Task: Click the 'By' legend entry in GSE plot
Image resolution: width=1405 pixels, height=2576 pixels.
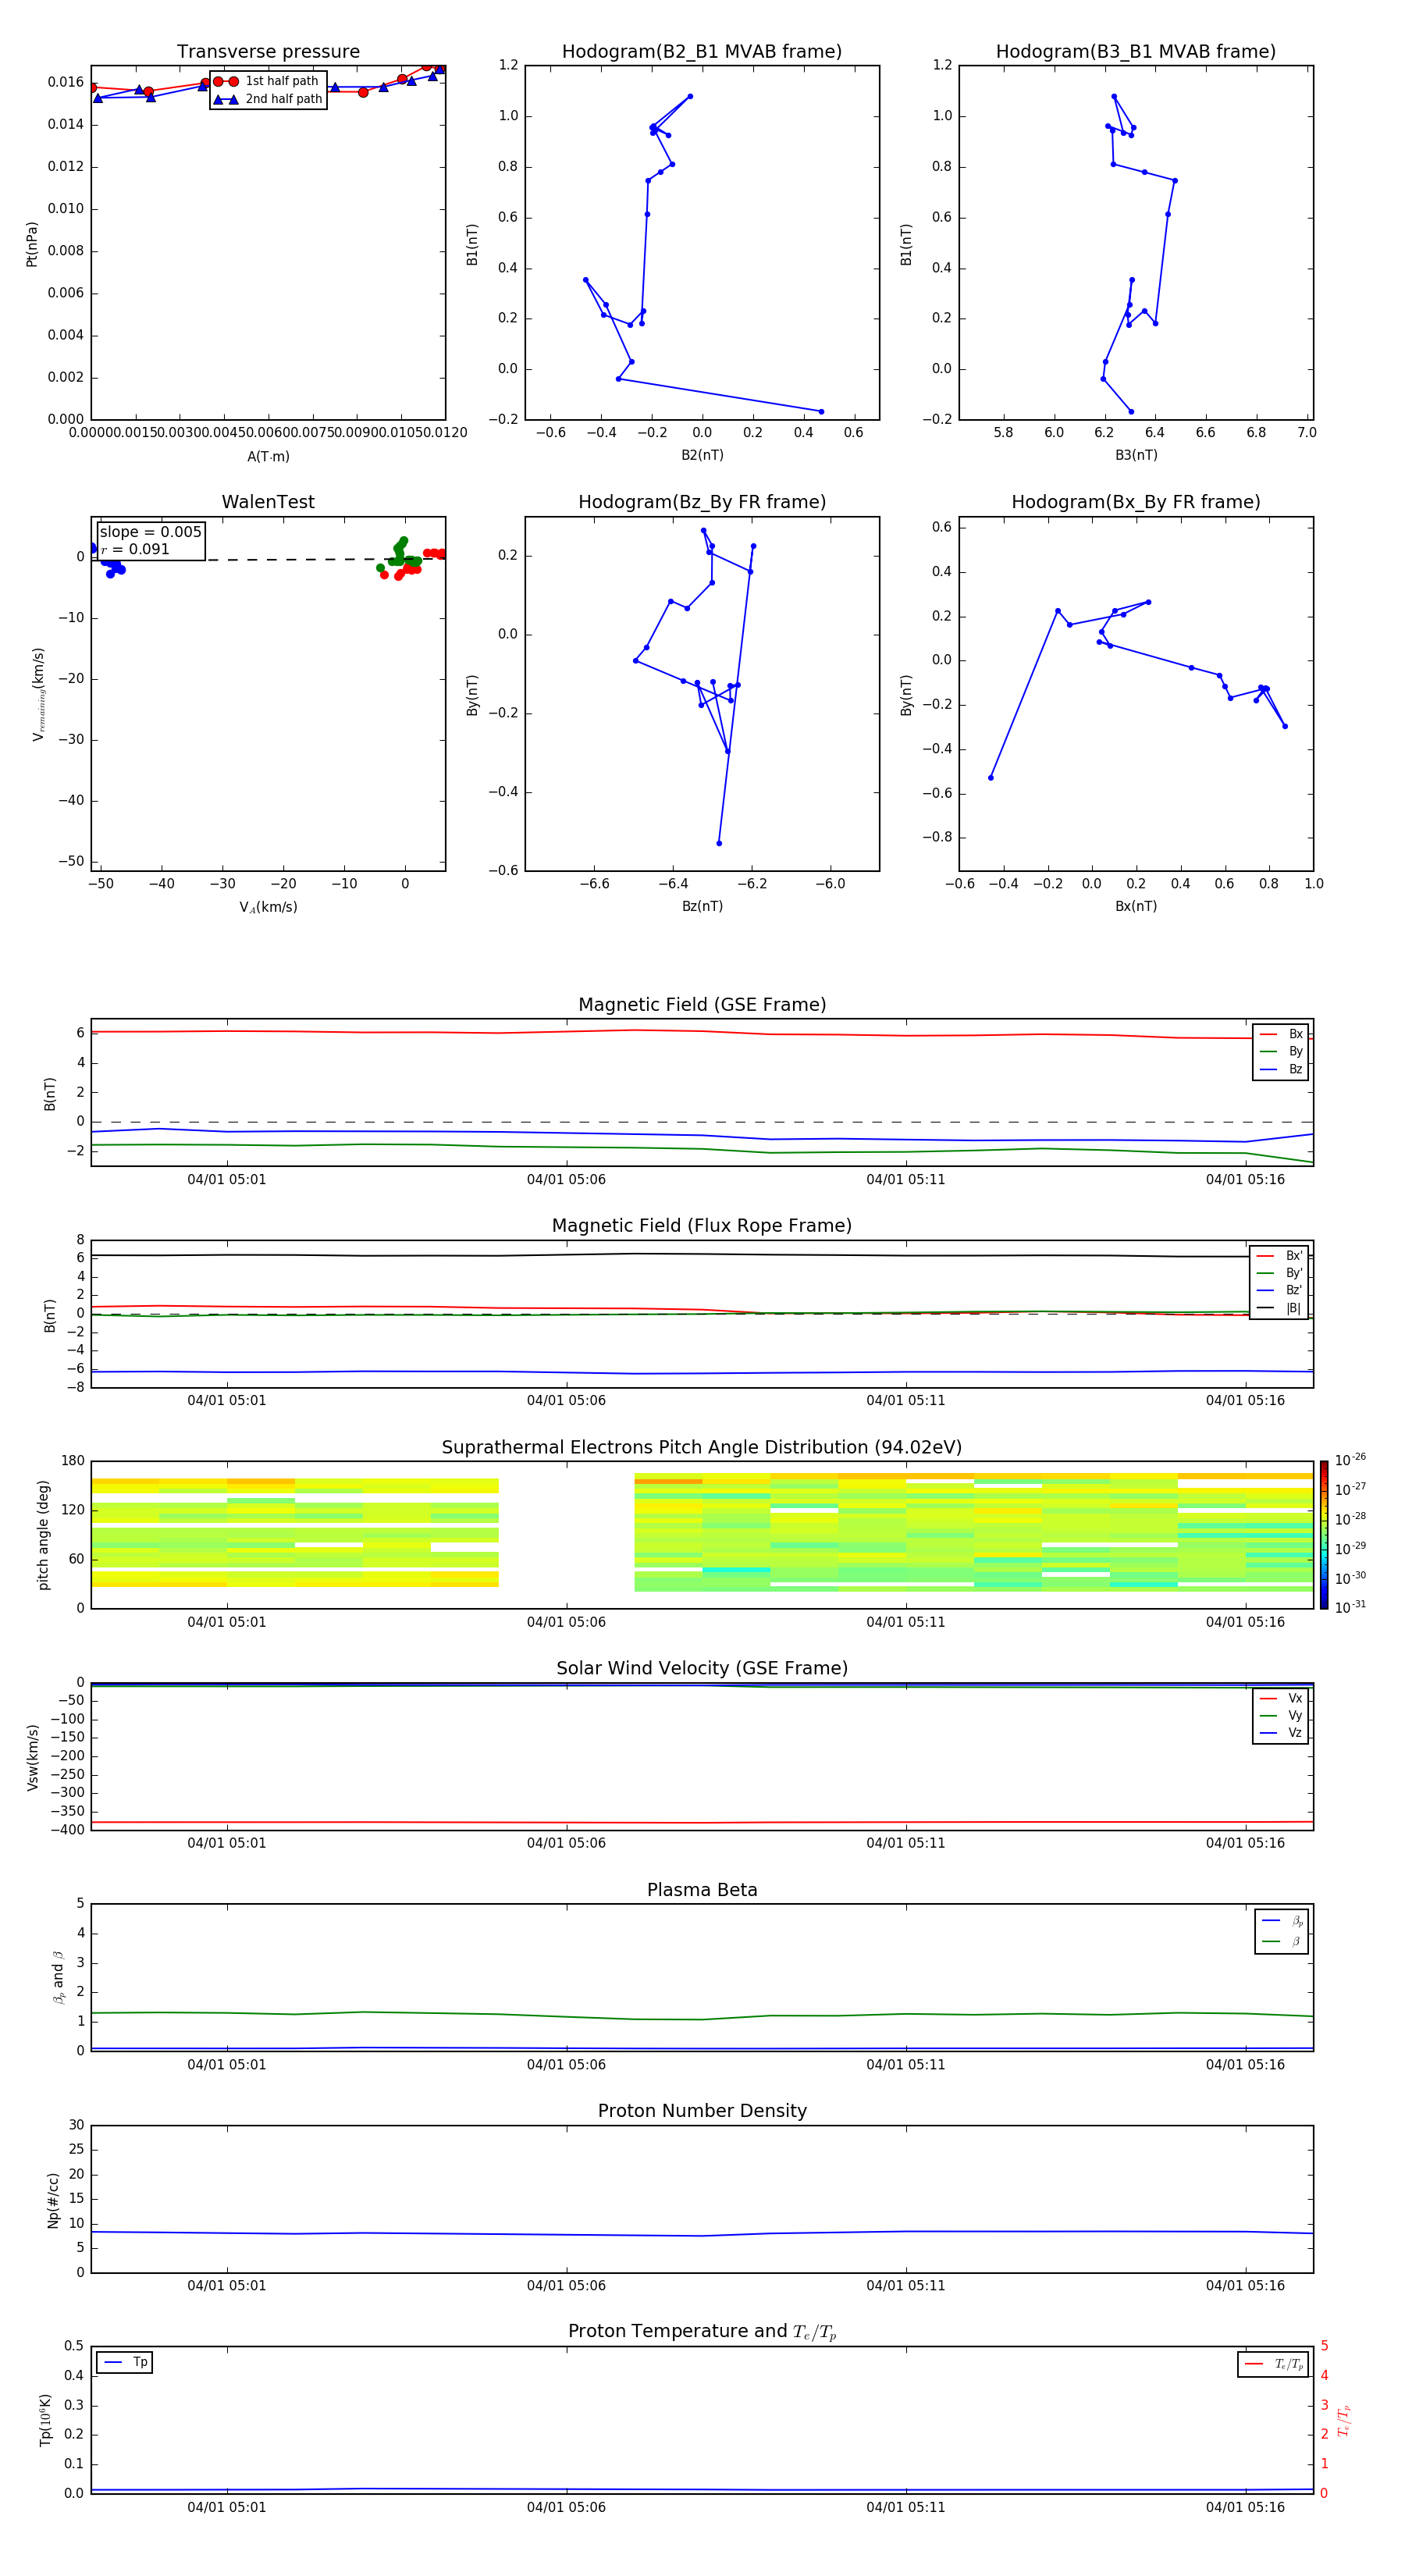Action: pos(1281,1052)
